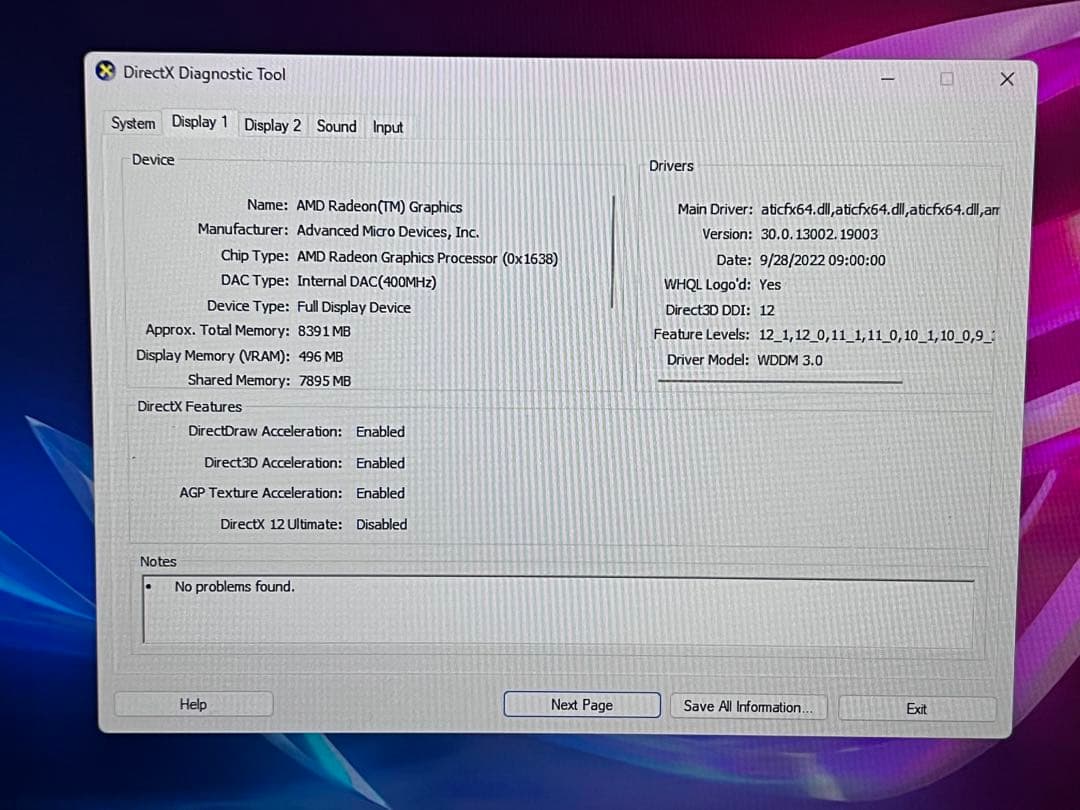
Task: Click total memory value '8391 MB'
Action: (x=324, y=331)
